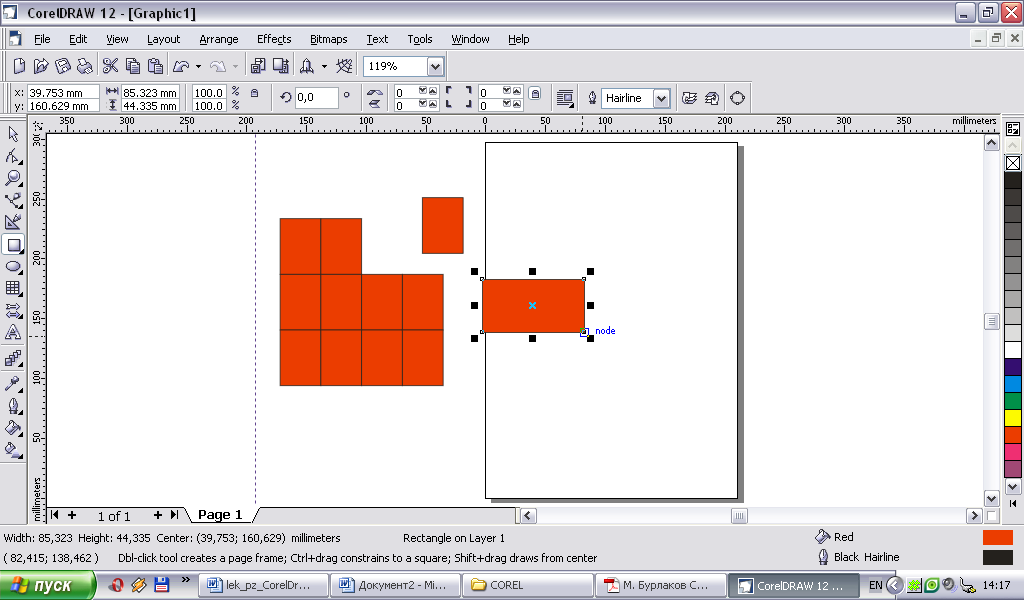Mirror the object horizontally
Viewport: 1024px width, 600px height.
coord(375,92)
